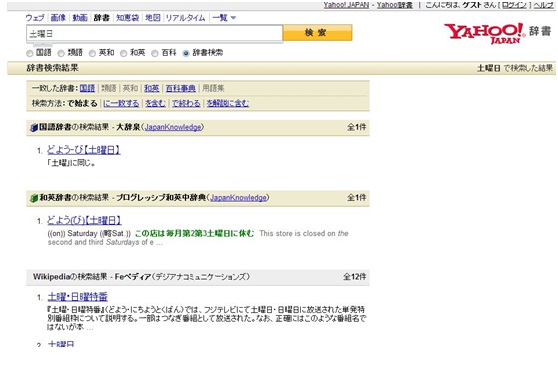Open the 辞書 search tab
Viewport: 558px width, 367px height.
[101, 17]
